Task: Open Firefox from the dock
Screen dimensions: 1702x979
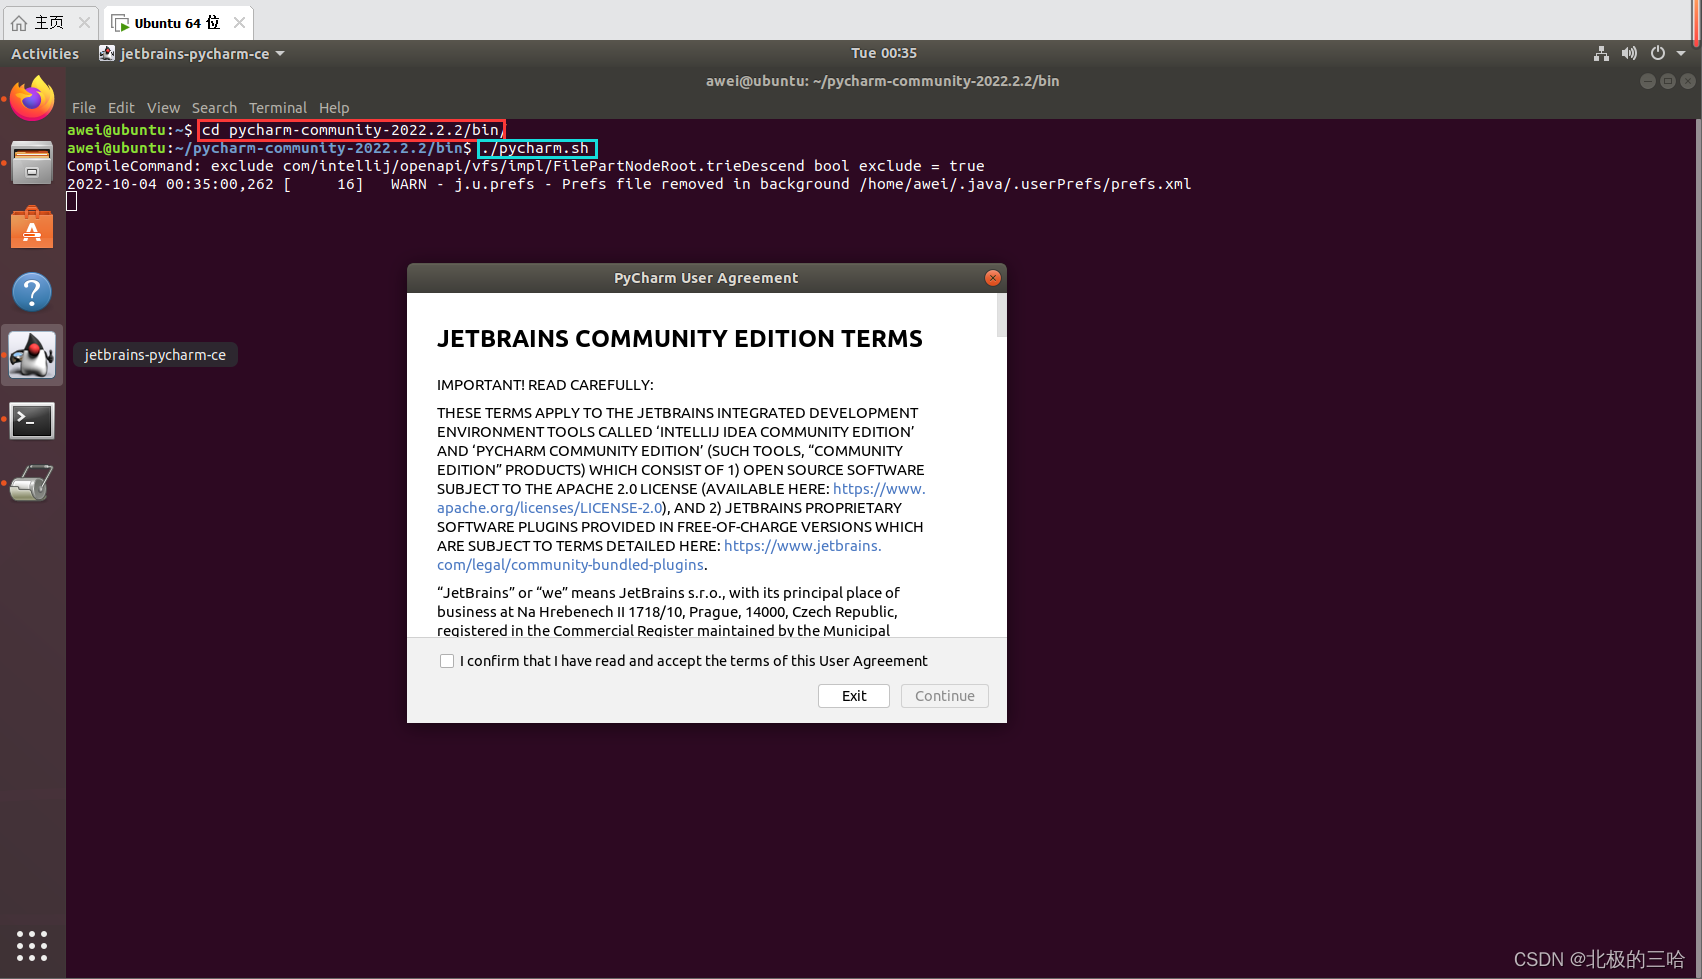Action: (32, 98)
